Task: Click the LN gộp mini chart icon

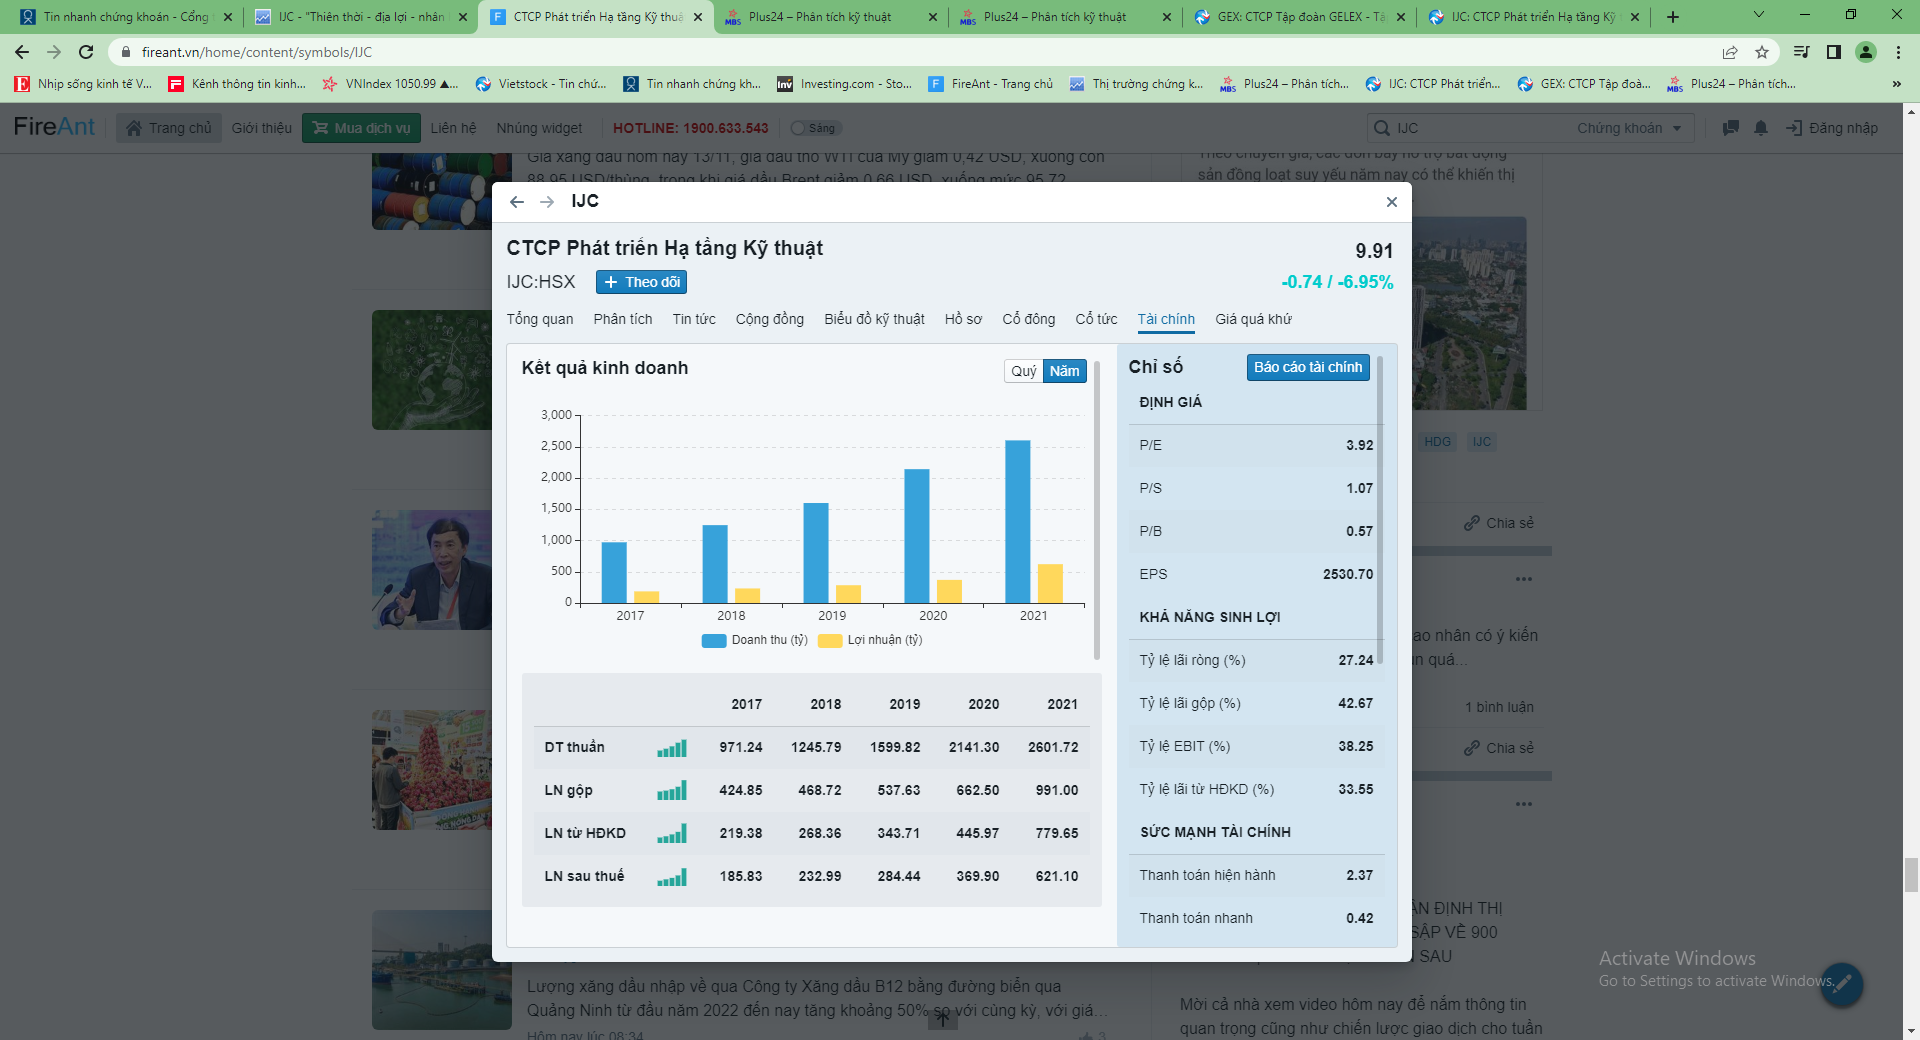Action: click(672, 791)
